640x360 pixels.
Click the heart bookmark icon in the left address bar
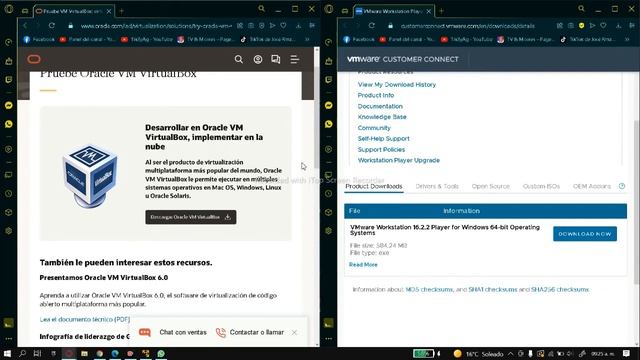pyautogui.click(x=283, y=25)
